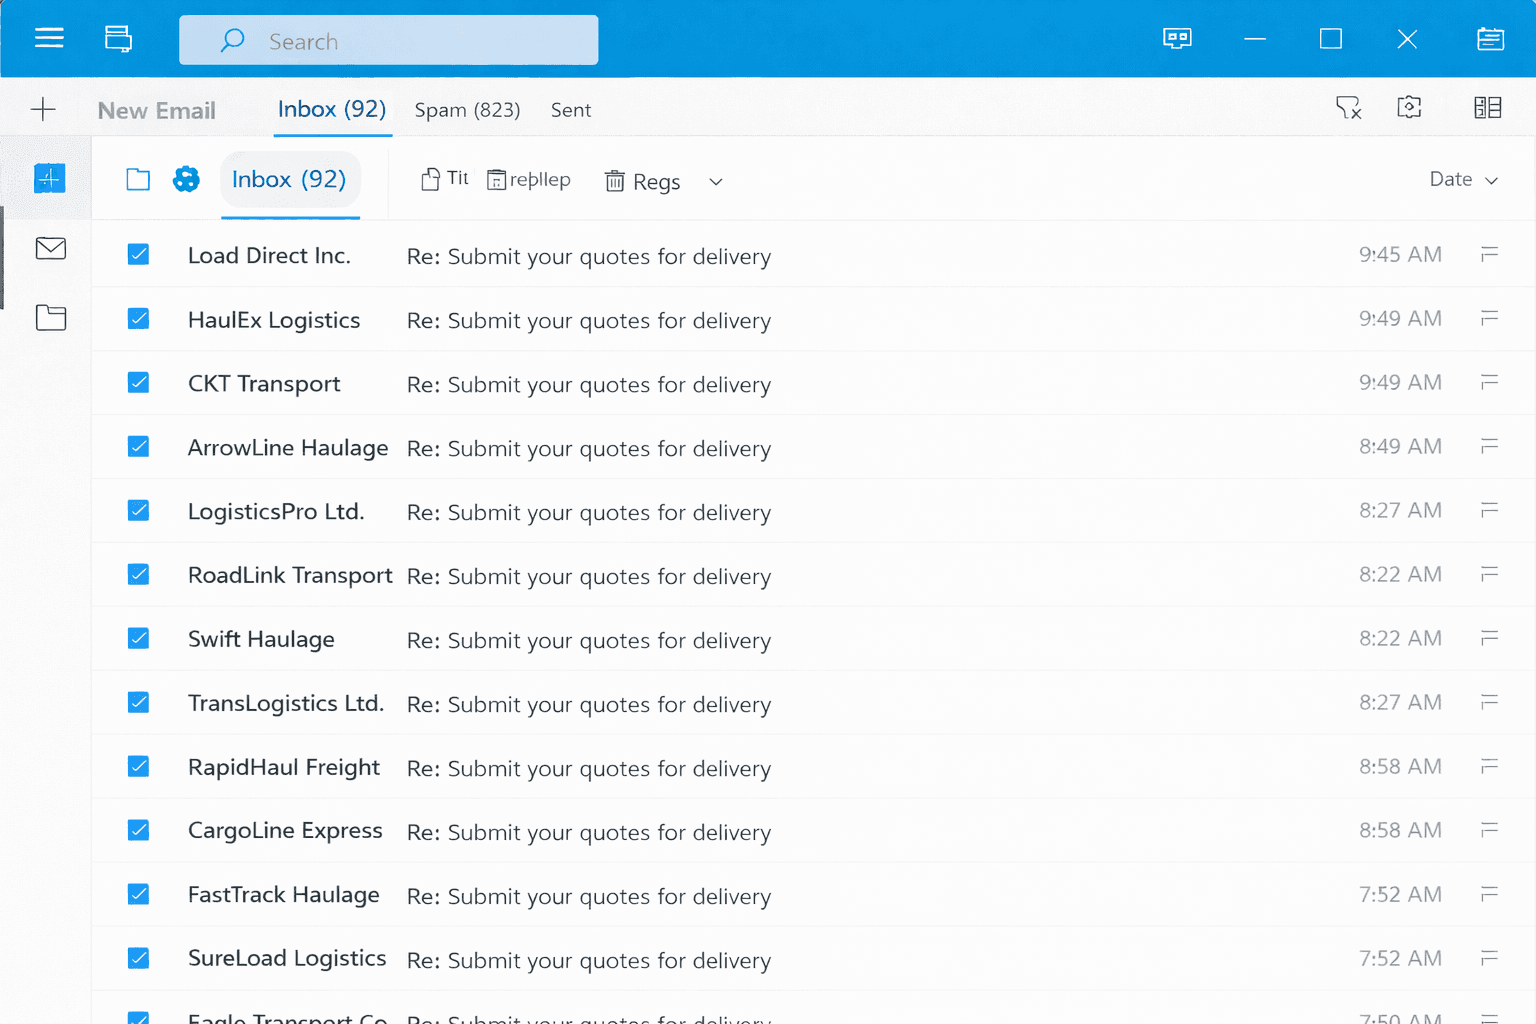This screenshot has width=1536, height=1024.
Task: Select the Mail icon in the sidebar
Action: click(x=50, y=248)
